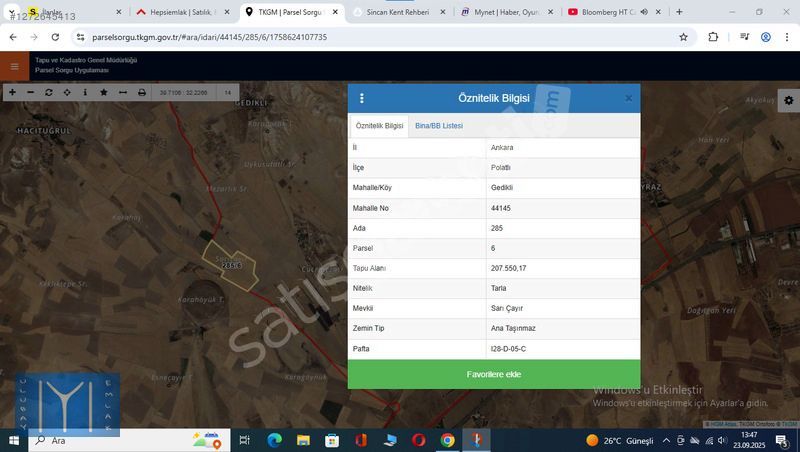Select the distance measure tool
The height and width of the screenshot is (452, 800).
[122, 92]
